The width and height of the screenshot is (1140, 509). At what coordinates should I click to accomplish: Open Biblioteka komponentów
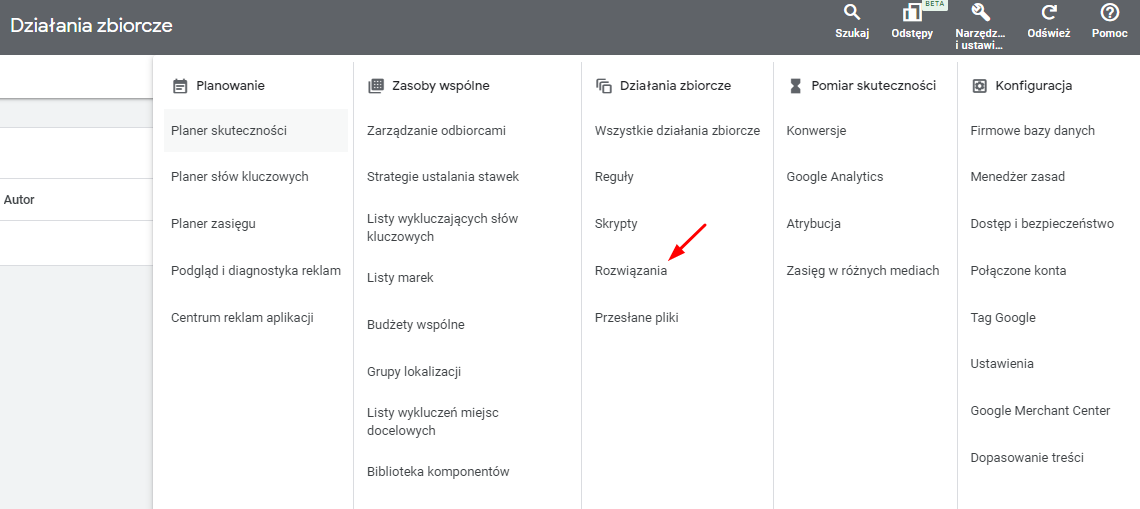pos(438,472)
